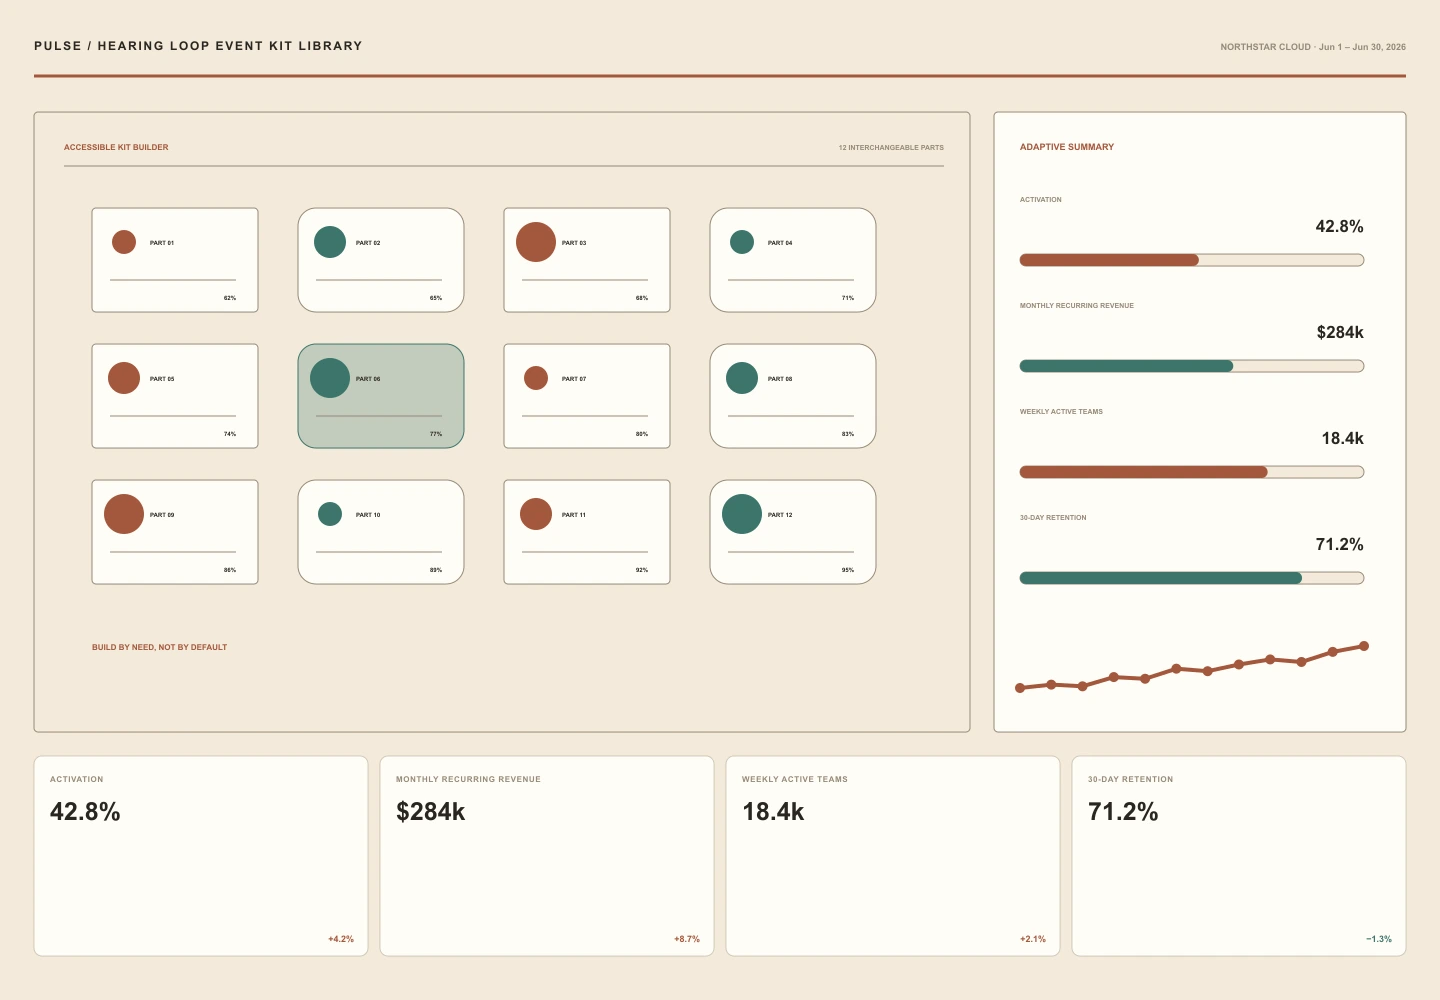Click the Pulse / Hearing Loop Event Kit Library title
The height and width of the screenshot is (1000, 1440).
pos(198,46)
